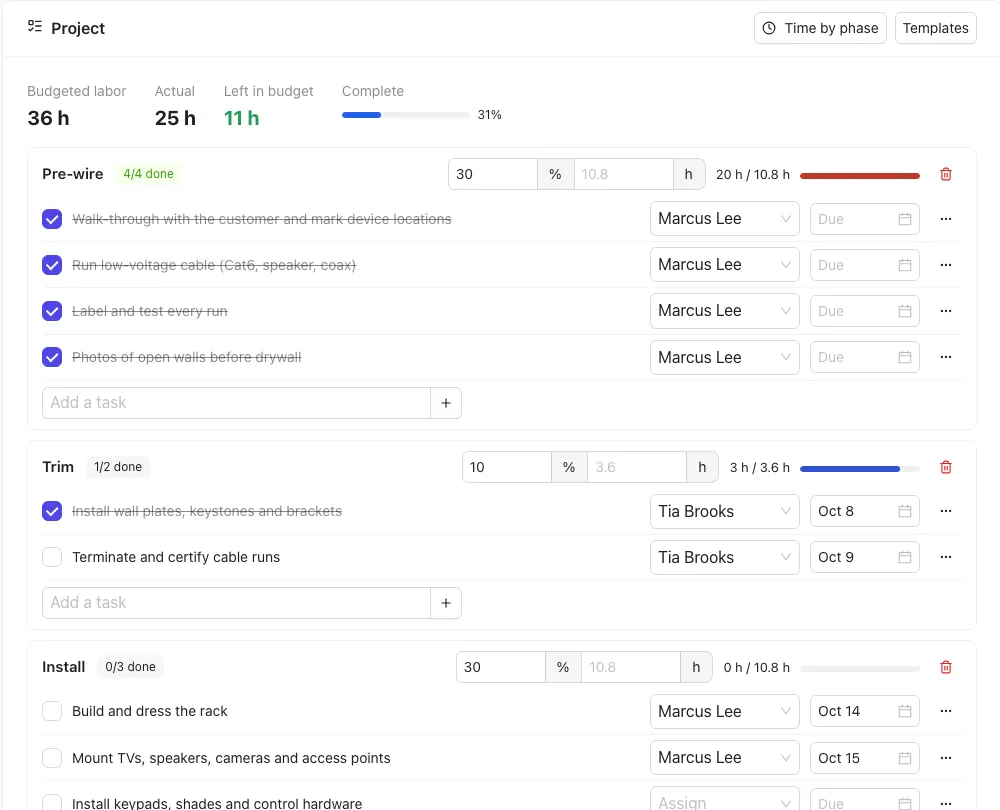Change assignee for Terminate and certify task
This screenshot has width=1000, height=810.
[724, 557]
